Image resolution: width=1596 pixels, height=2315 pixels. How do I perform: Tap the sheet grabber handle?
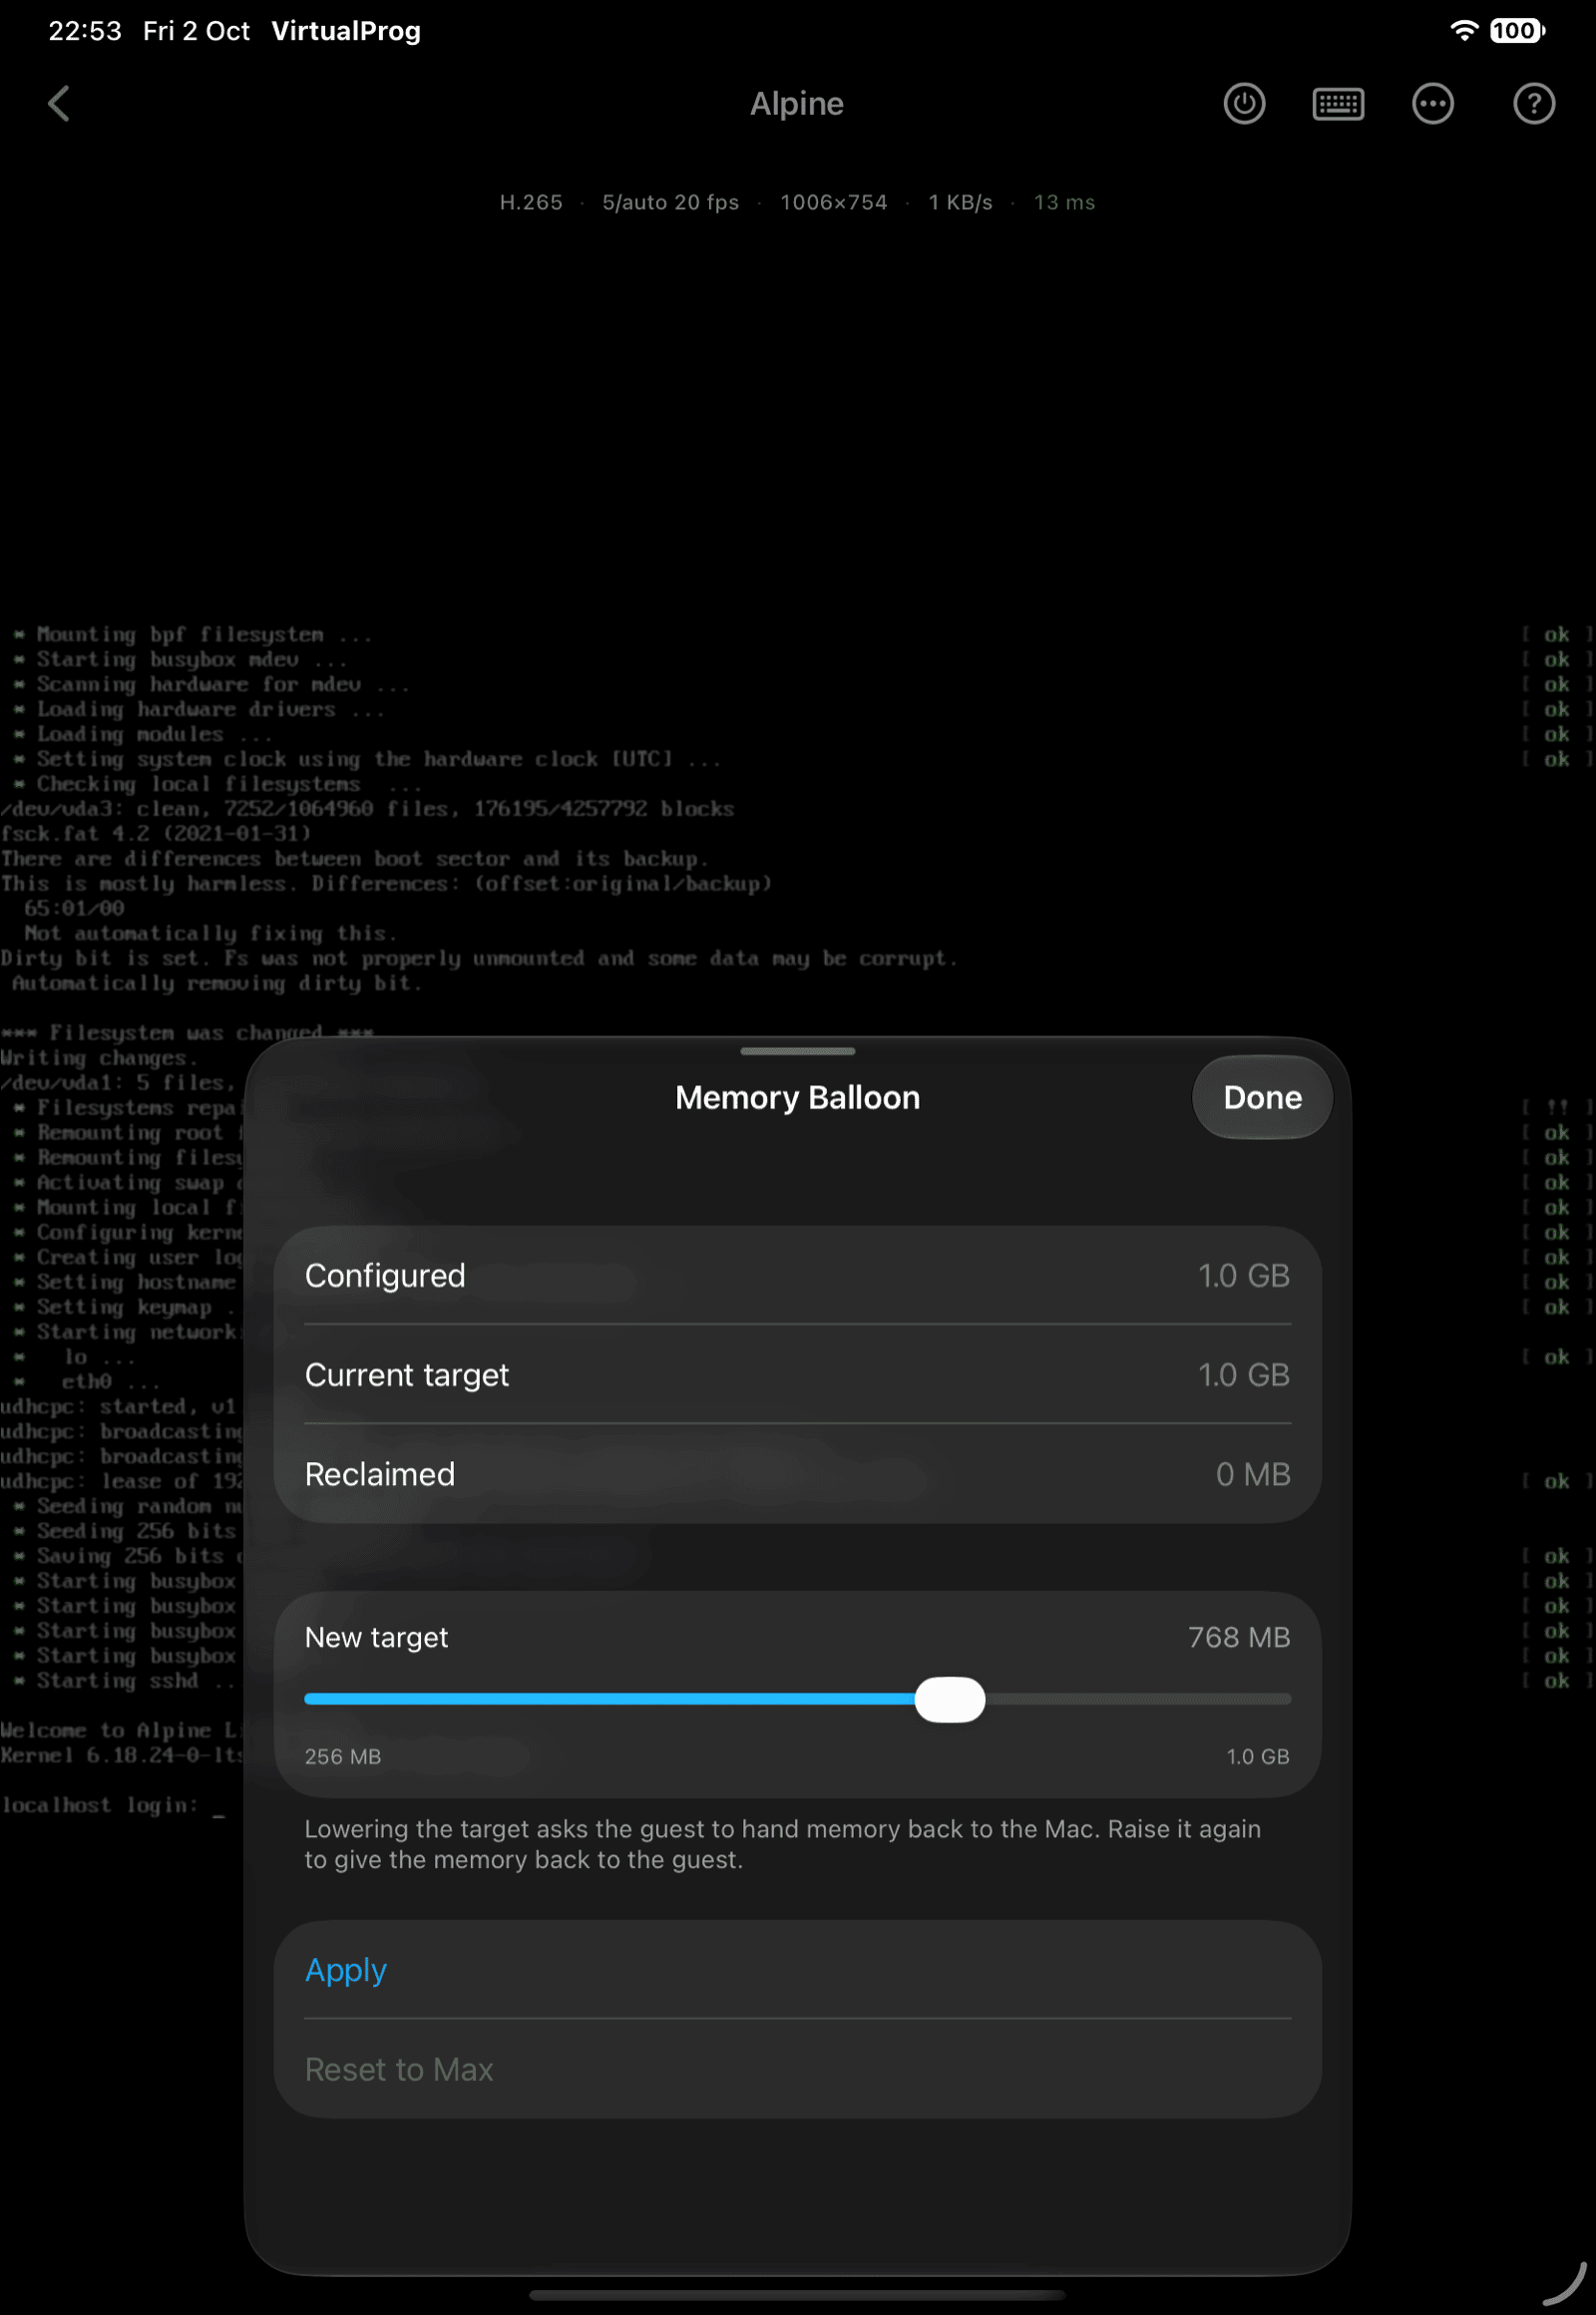coord(798,1051)
